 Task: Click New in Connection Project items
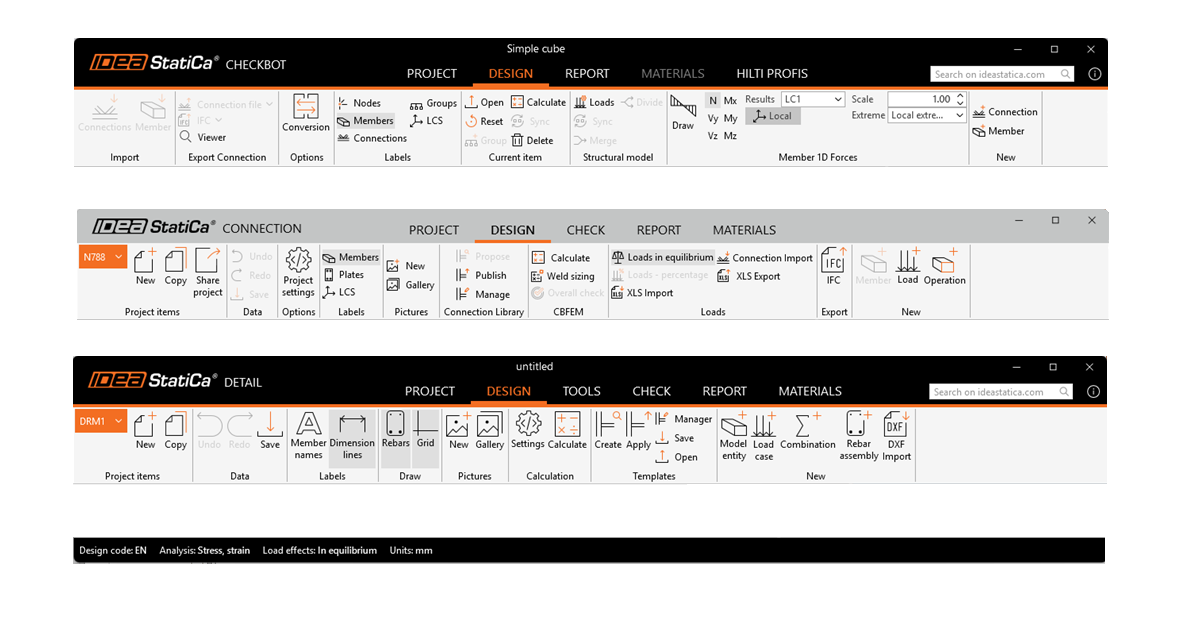coord(145,267)
